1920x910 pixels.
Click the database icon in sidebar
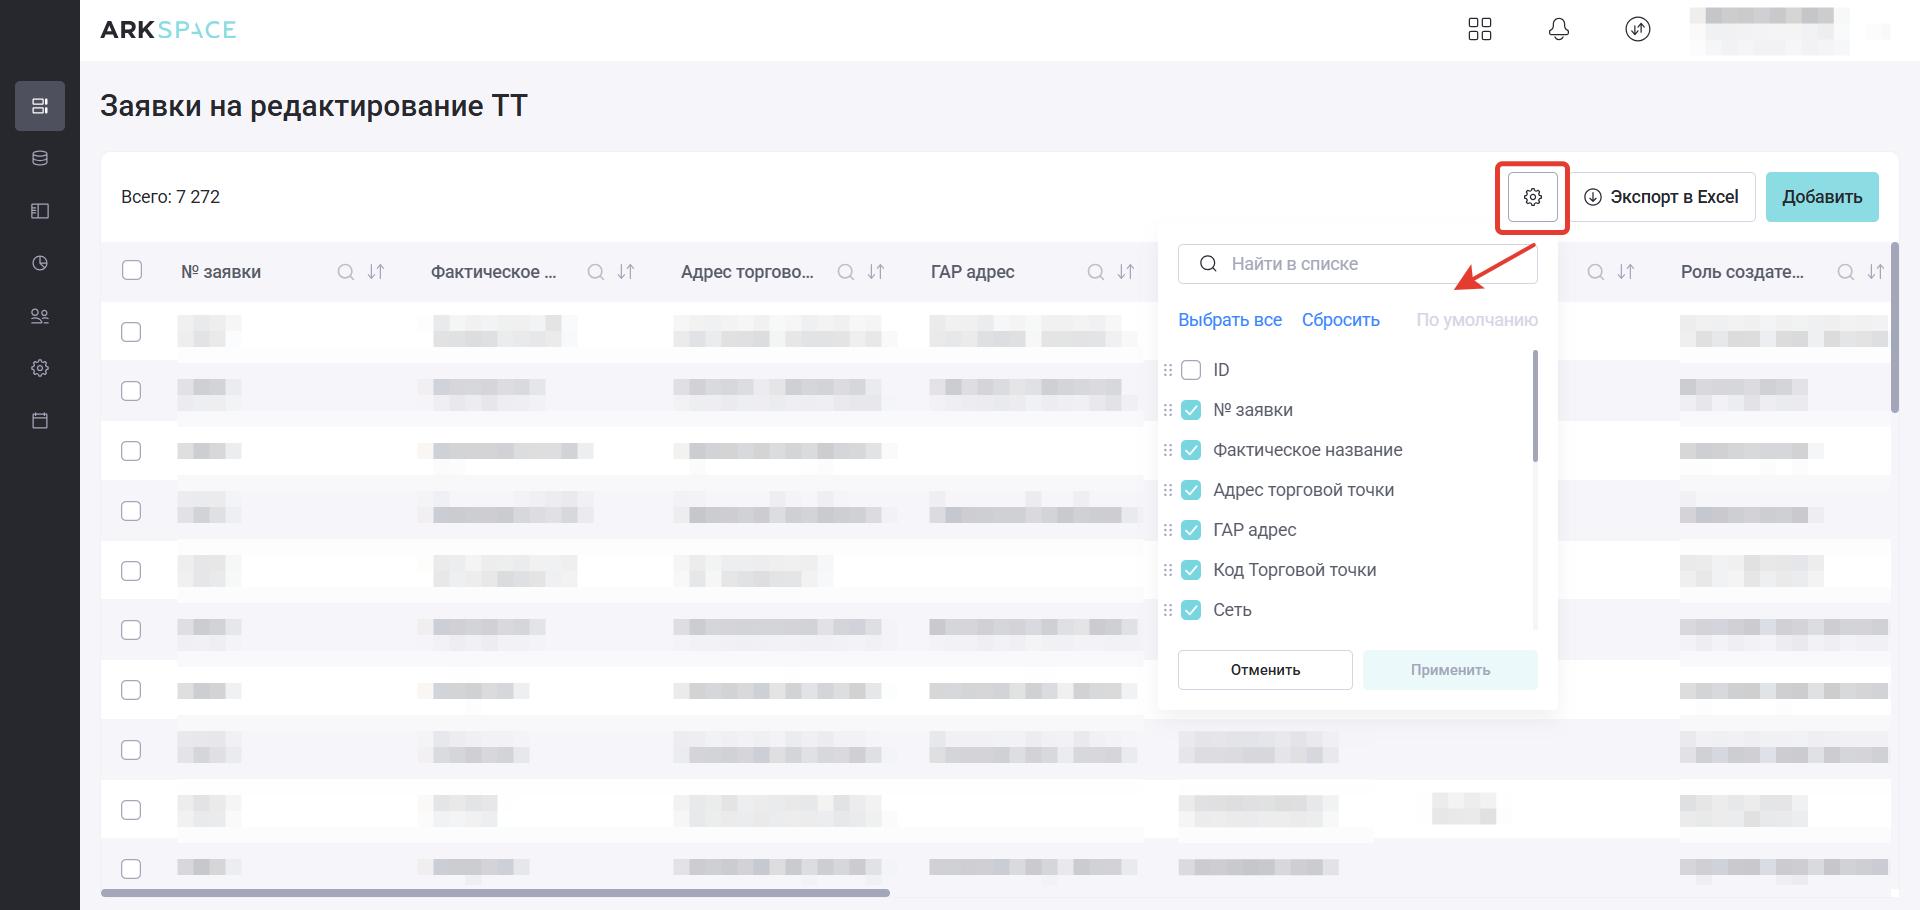coord(40,158)
